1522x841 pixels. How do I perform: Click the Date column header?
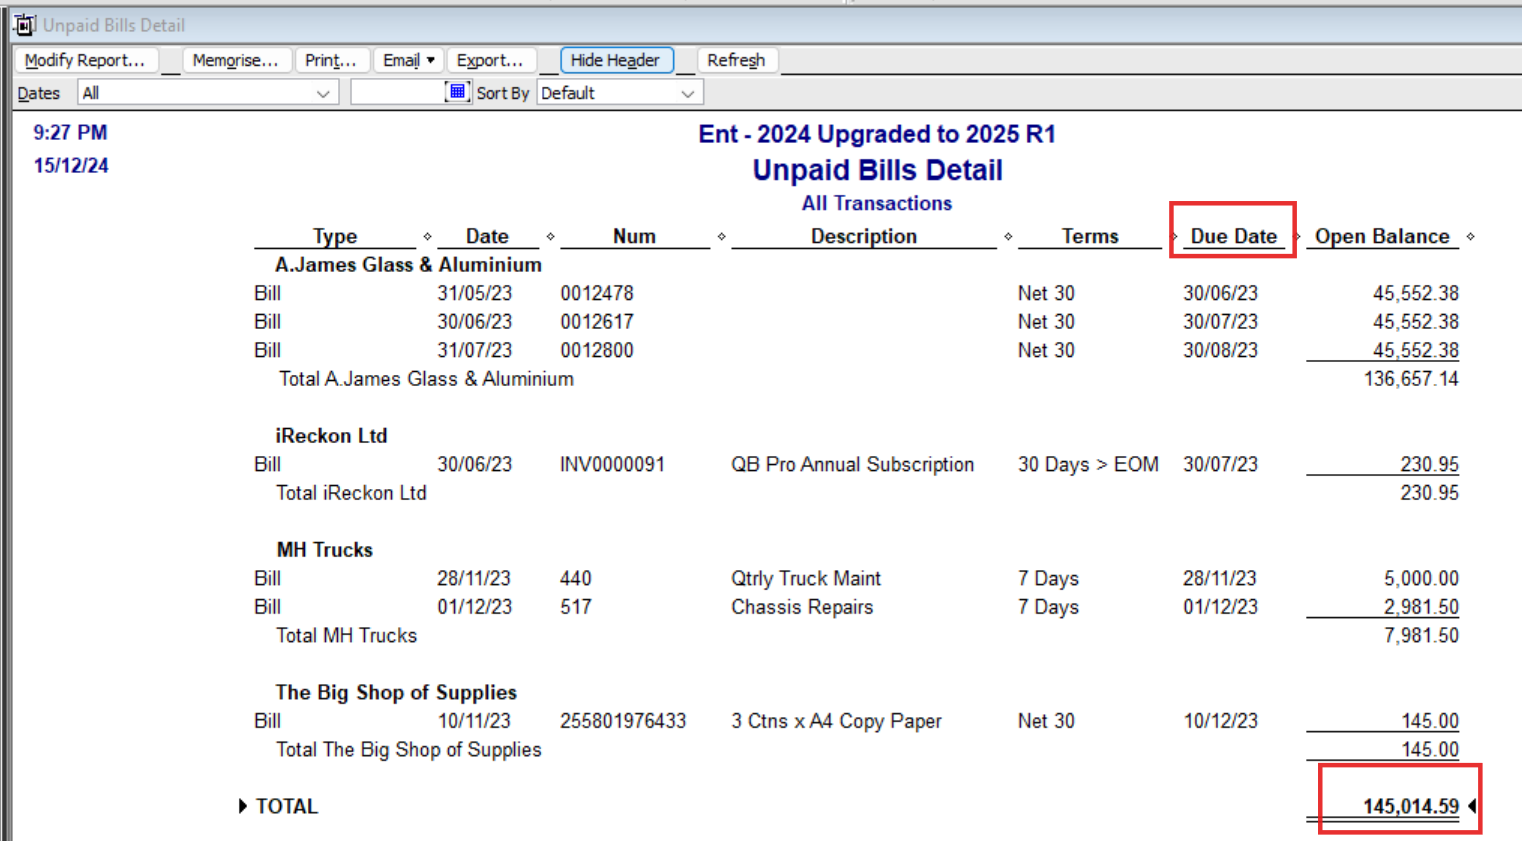[487, 236]
